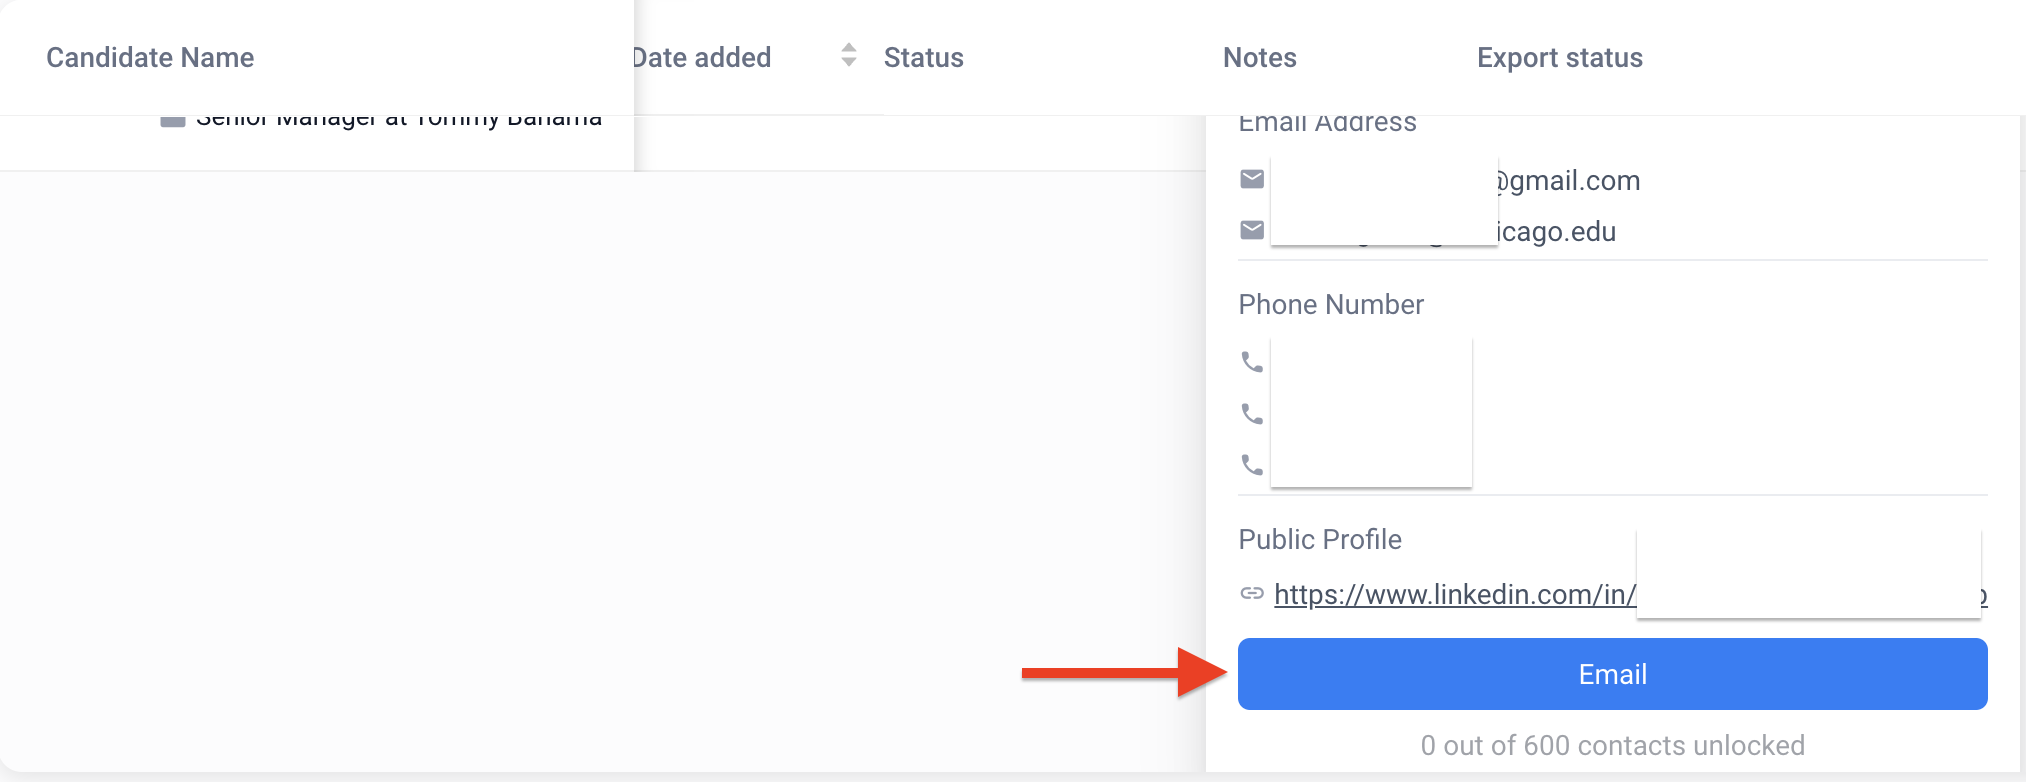Image resolution: width=2026 pixels, height=782 pixels.
Task: Click the envelope icon beside the gmail.com address
Action: click(x=1252, y=179)
